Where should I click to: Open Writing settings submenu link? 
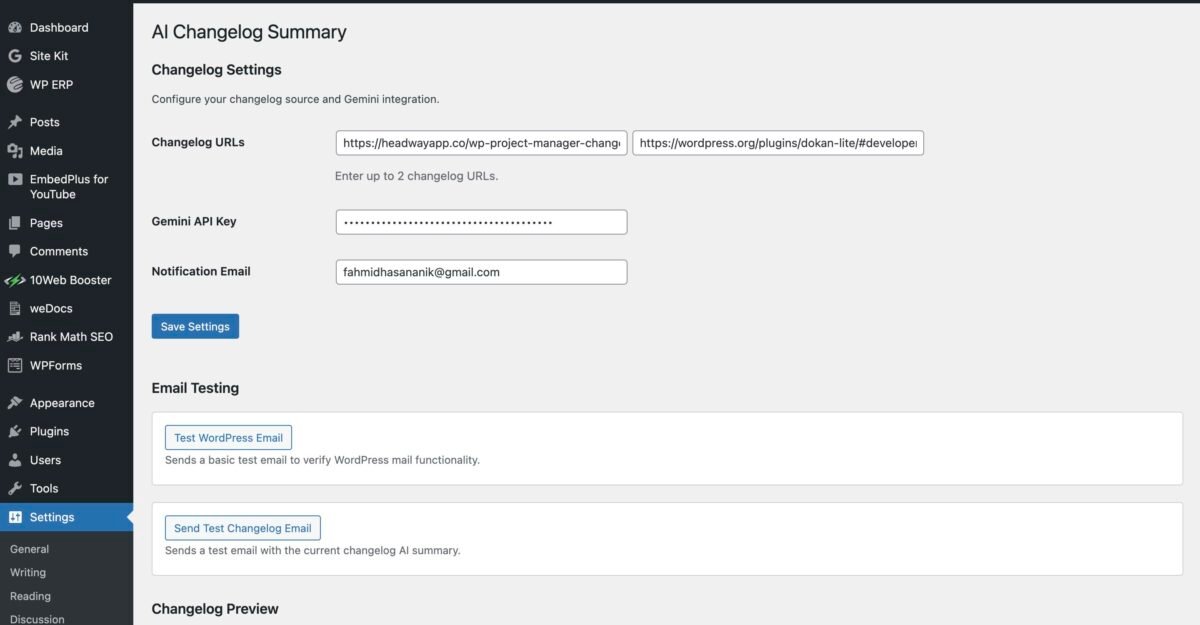pos(28,572)
